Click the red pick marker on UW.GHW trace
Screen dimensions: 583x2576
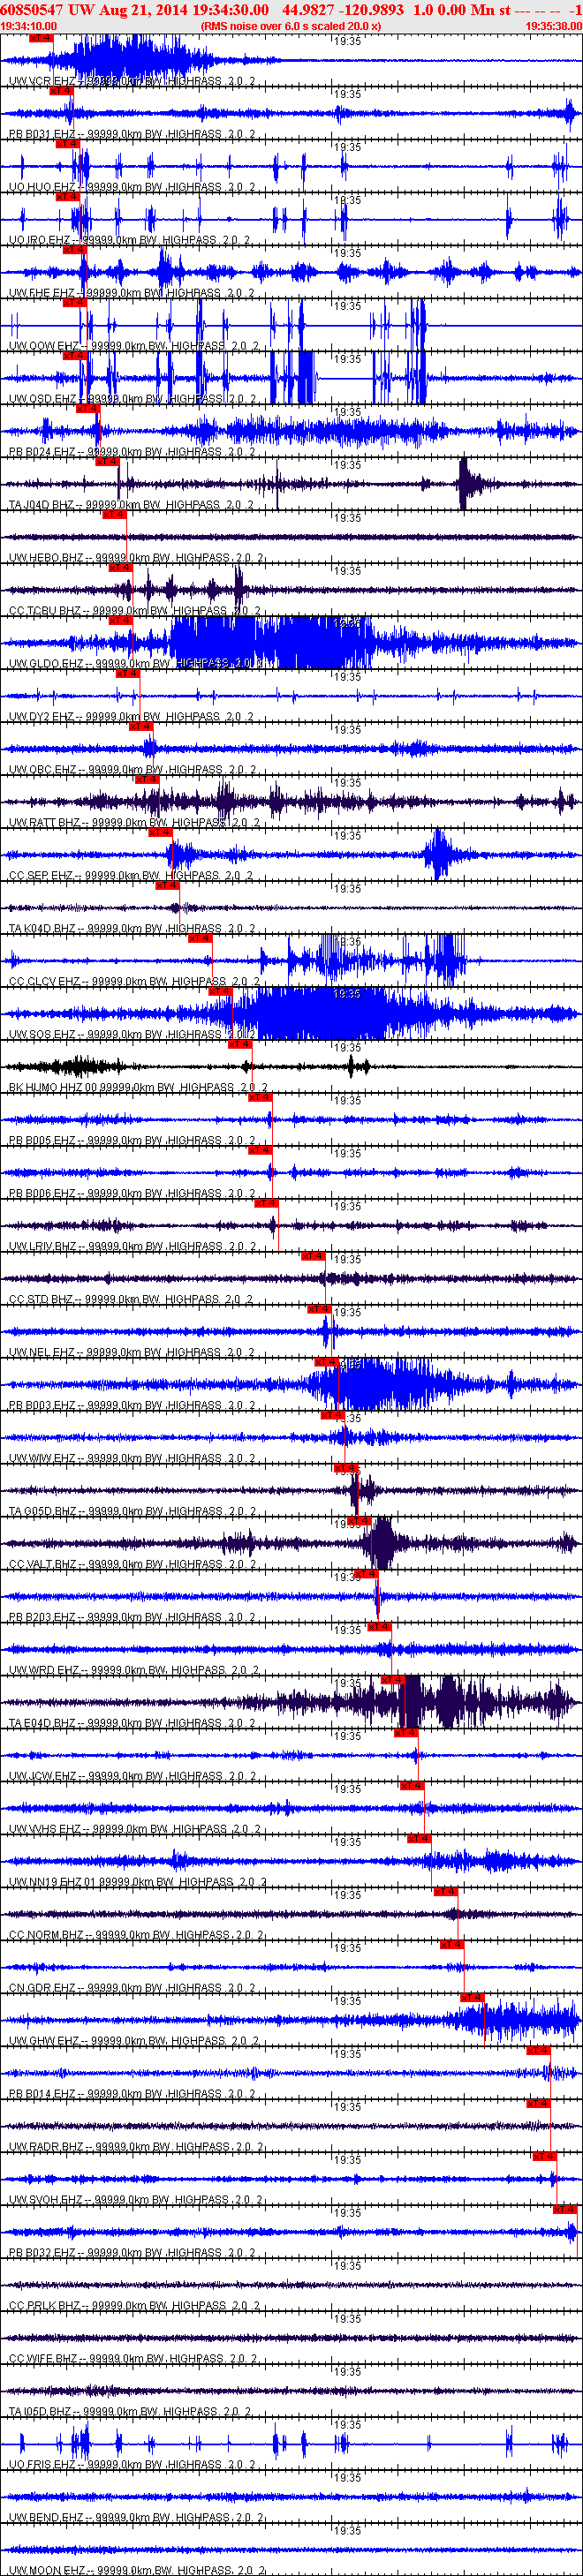click(472, 1998)
